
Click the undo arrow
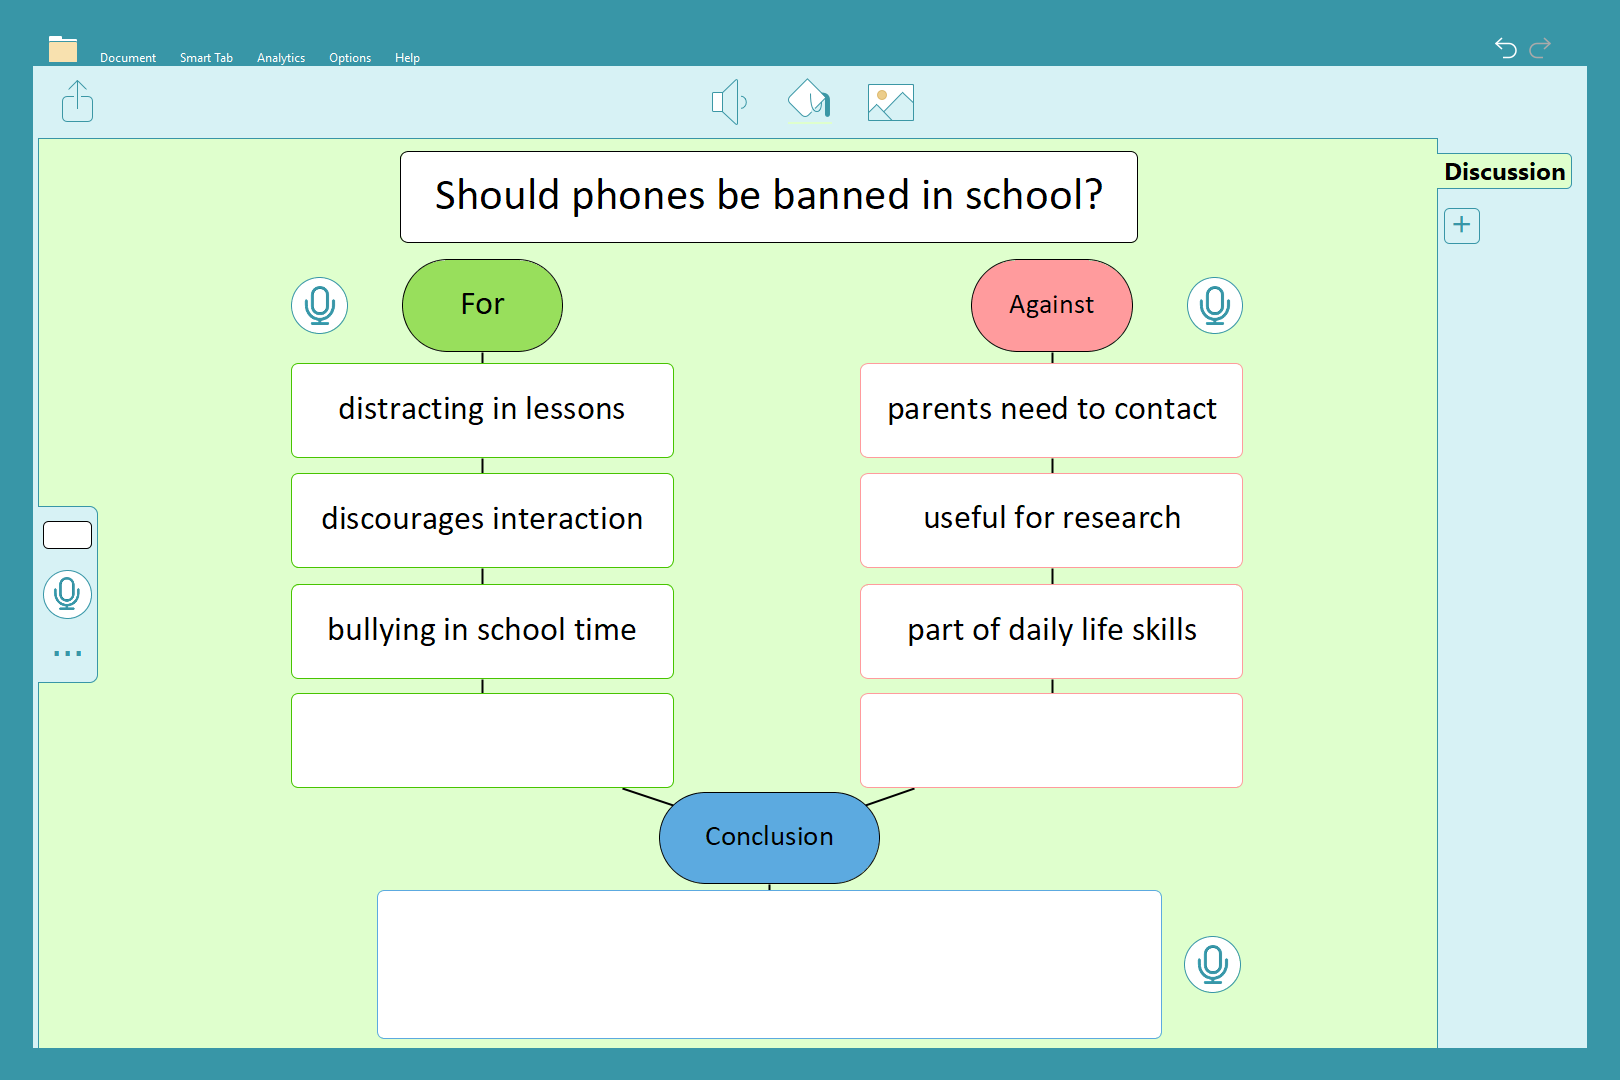tap(1505, 47)
